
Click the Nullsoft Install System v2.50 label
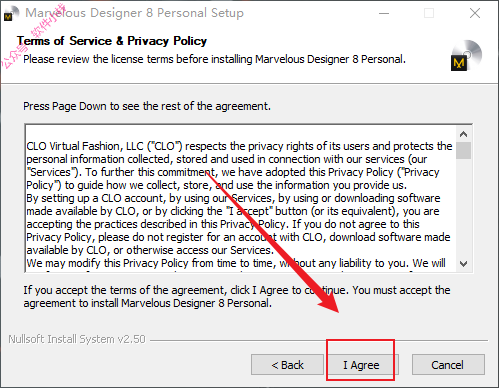(x=77, y=339)
